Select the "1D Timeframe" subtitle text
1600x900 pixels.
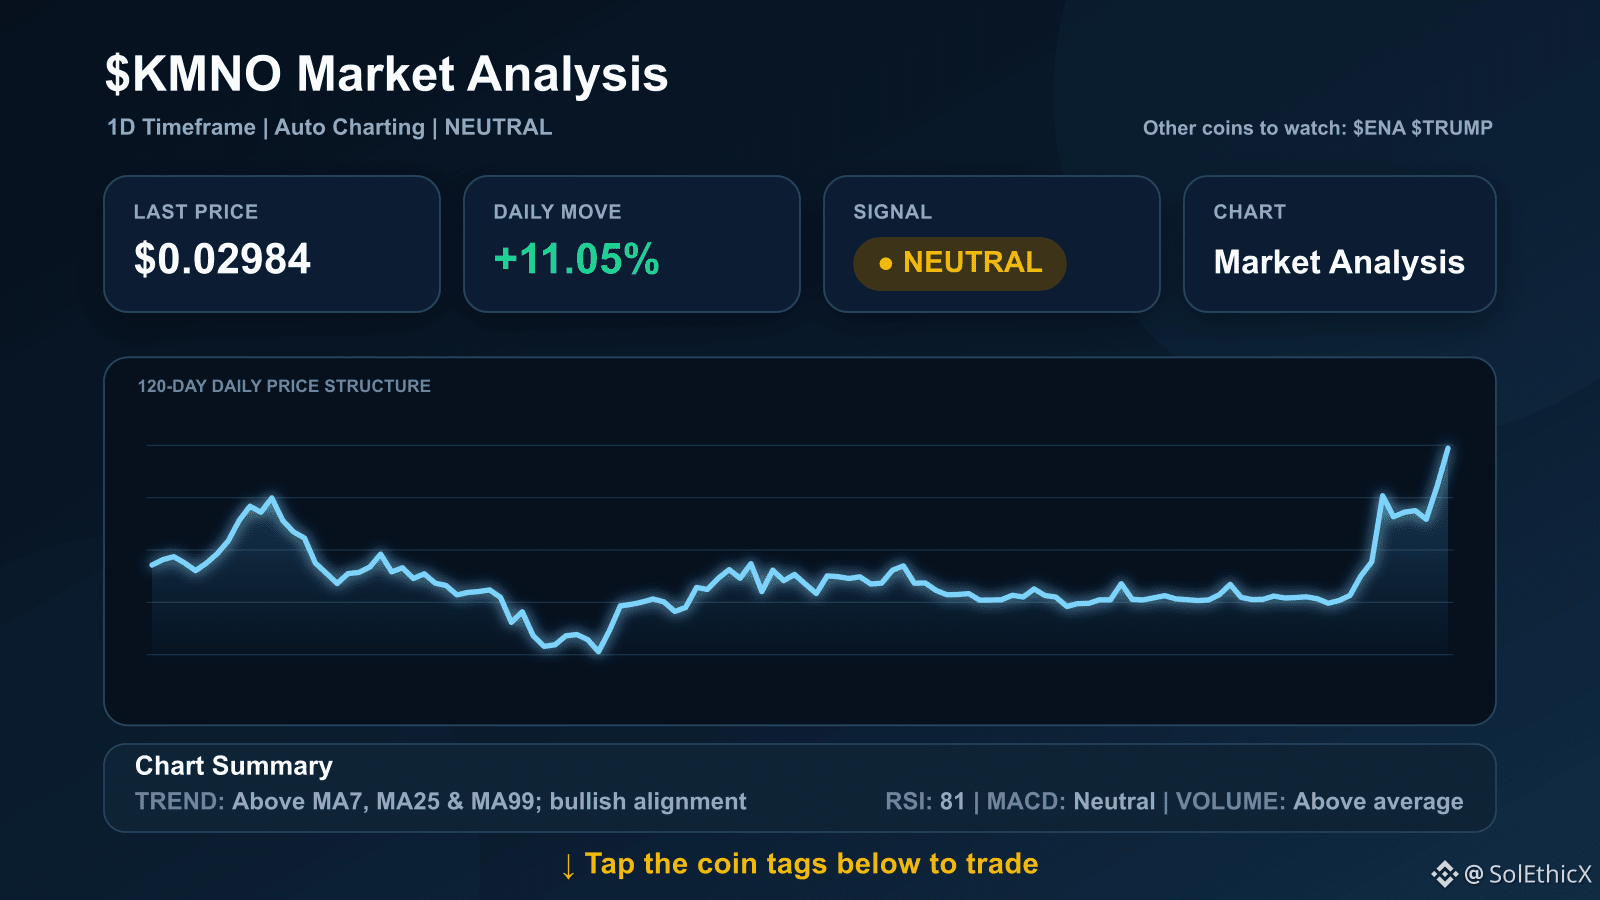(181, 127)
